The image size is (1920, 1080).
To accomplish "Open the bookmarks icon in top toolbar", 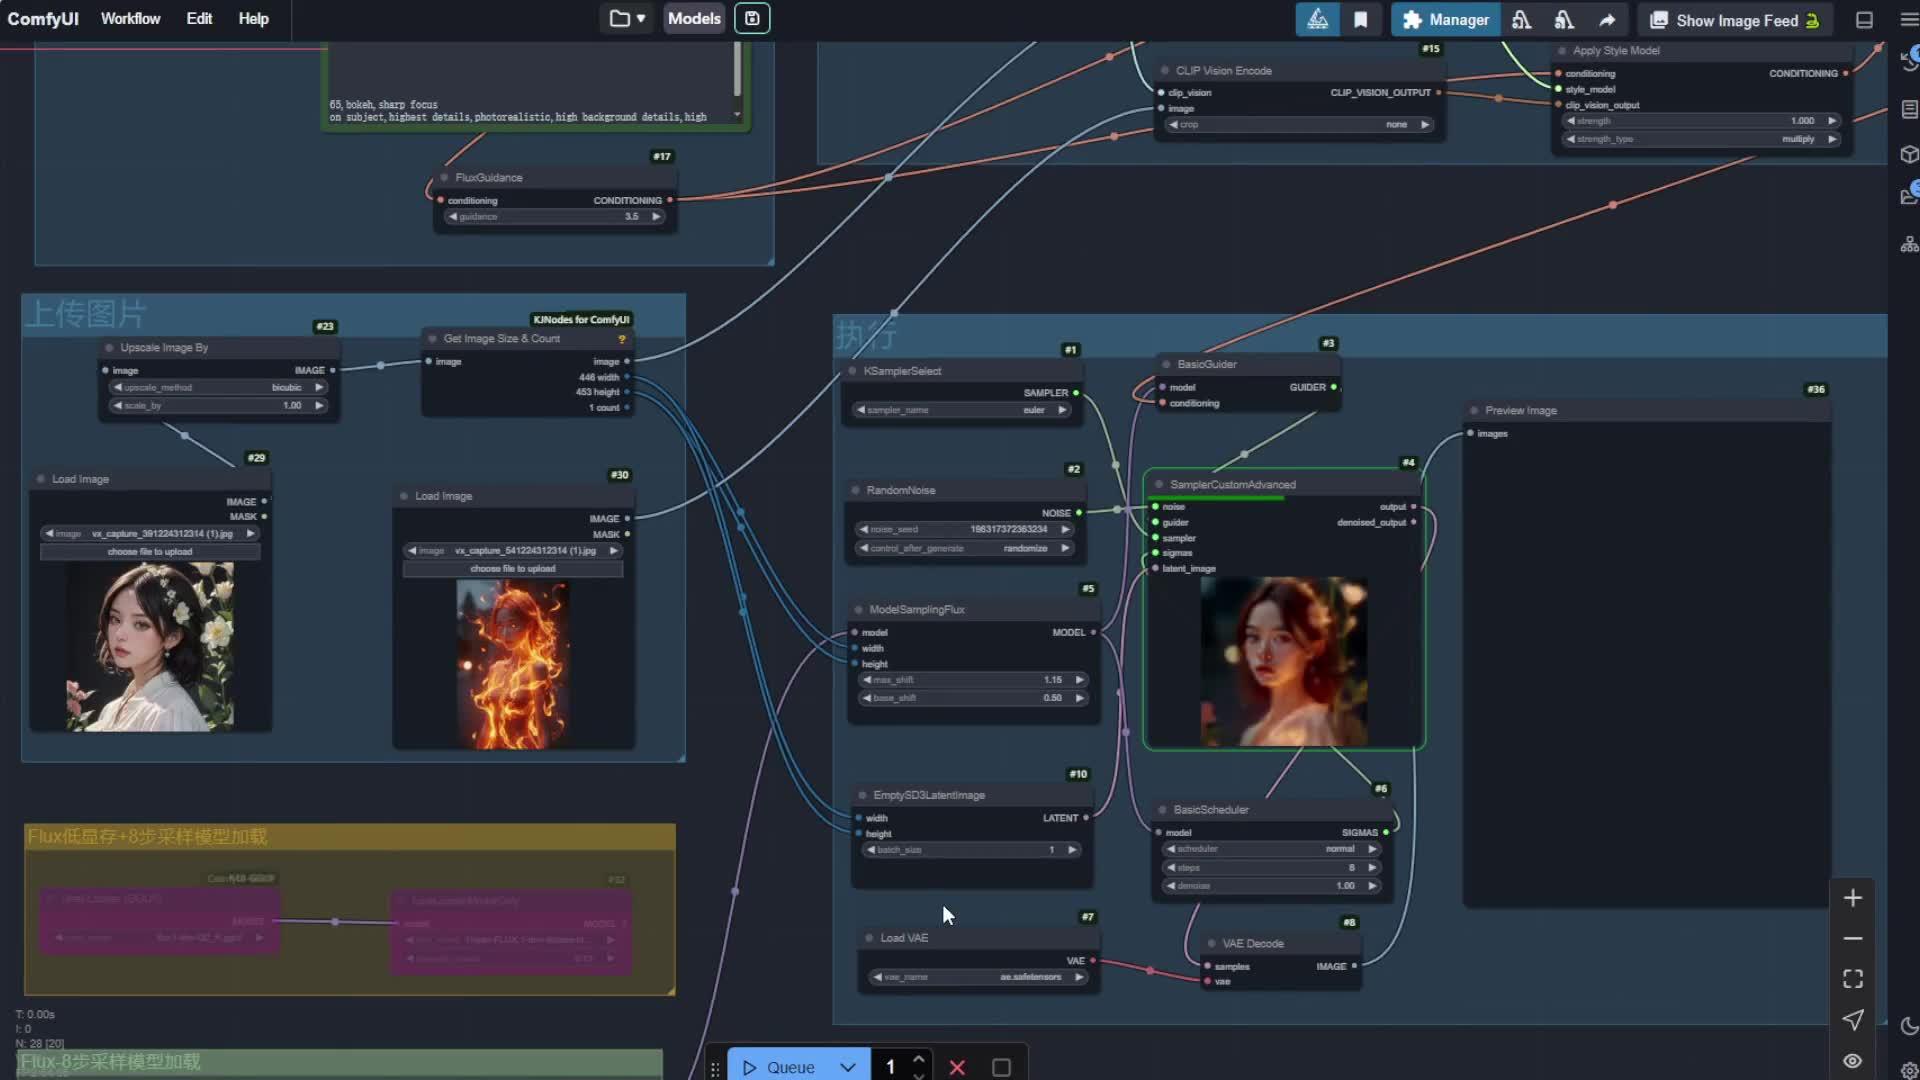I will click(1361, 19).
